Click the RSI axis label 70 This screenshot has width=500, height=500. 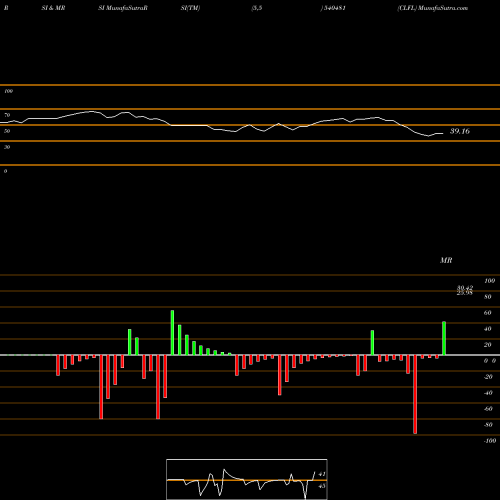click(x=7, y=115)
